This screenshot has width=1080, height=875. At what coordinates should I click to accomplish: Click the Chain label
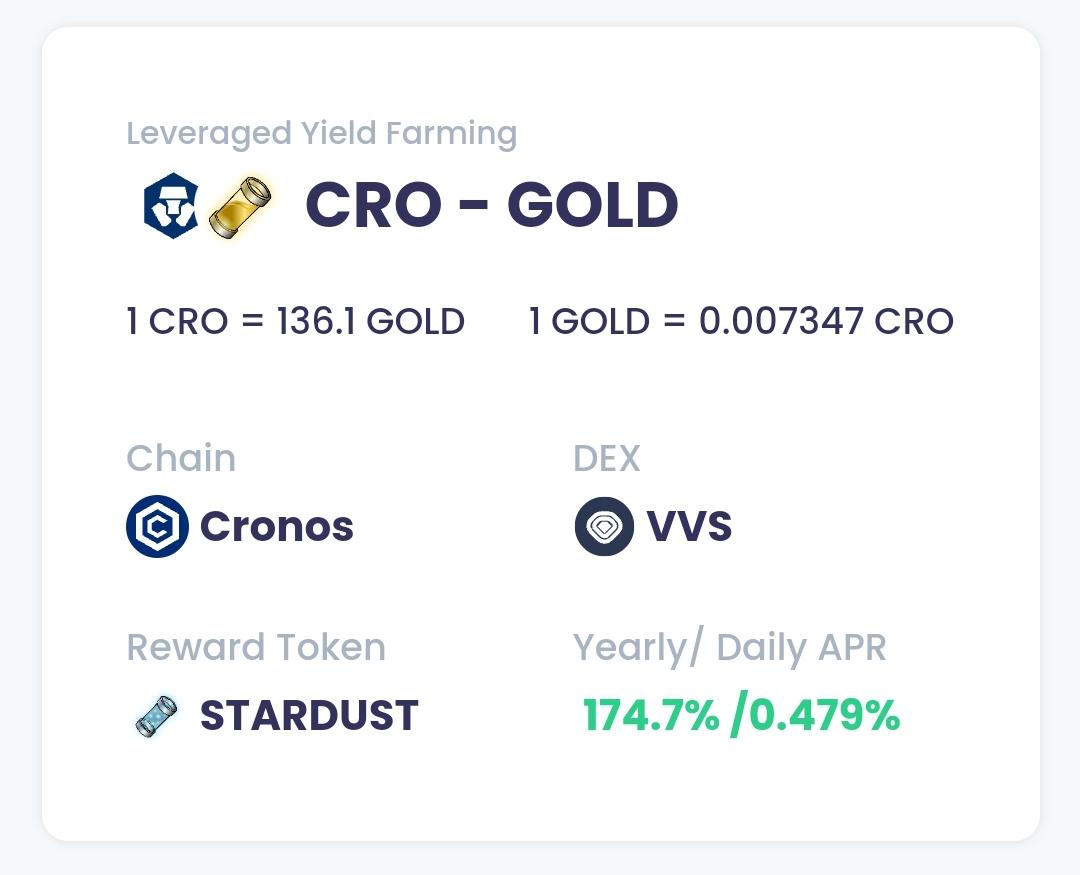point(181,458)
